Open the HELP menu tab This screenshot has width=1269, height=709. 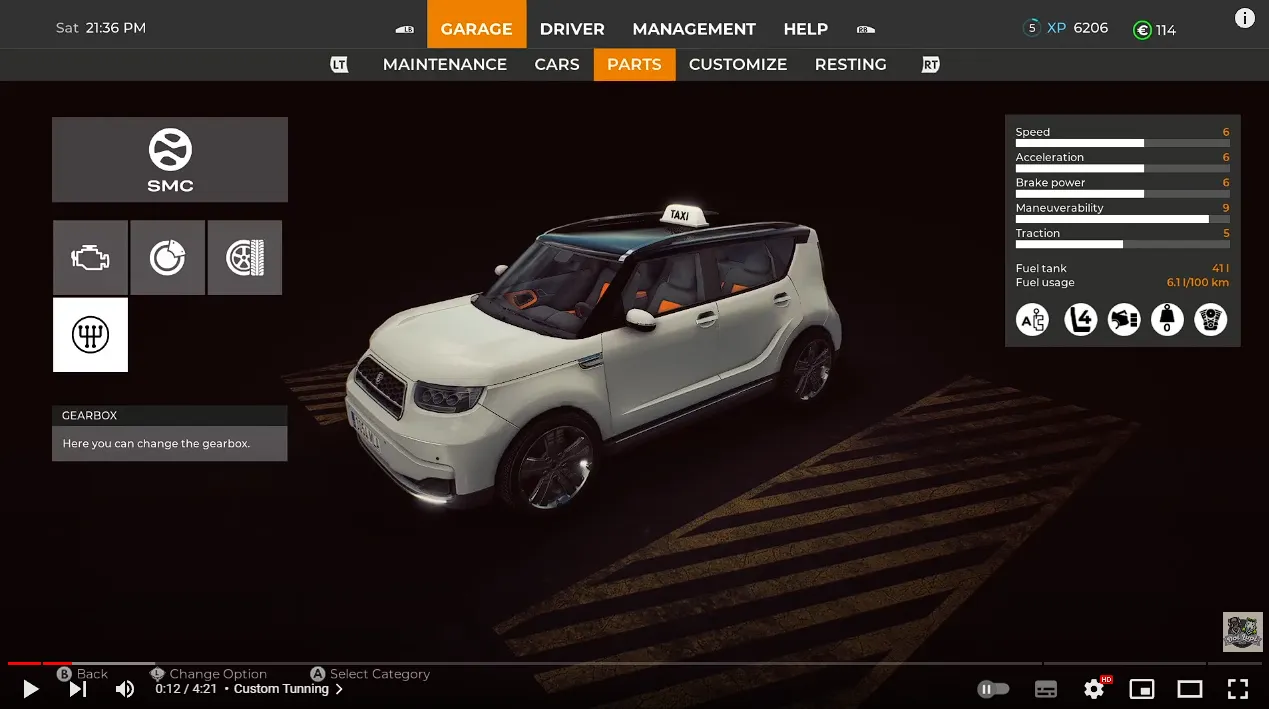pyautogui.click(x=806, y=29)
